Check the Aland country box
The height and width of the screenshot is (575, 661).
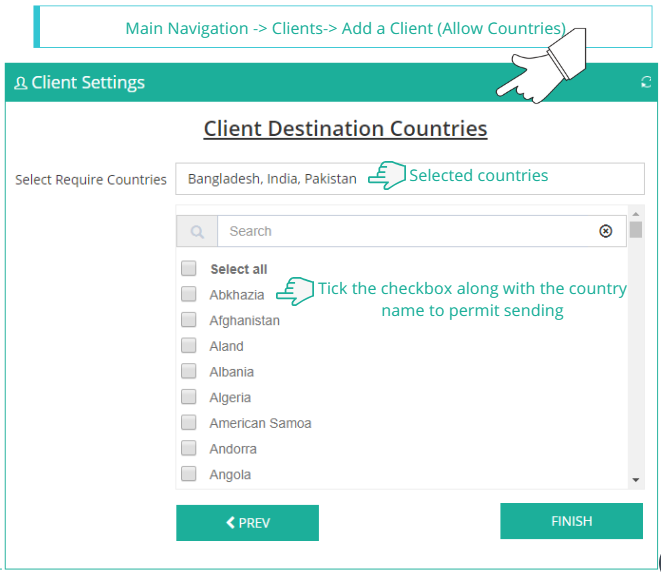pos(188,346)
